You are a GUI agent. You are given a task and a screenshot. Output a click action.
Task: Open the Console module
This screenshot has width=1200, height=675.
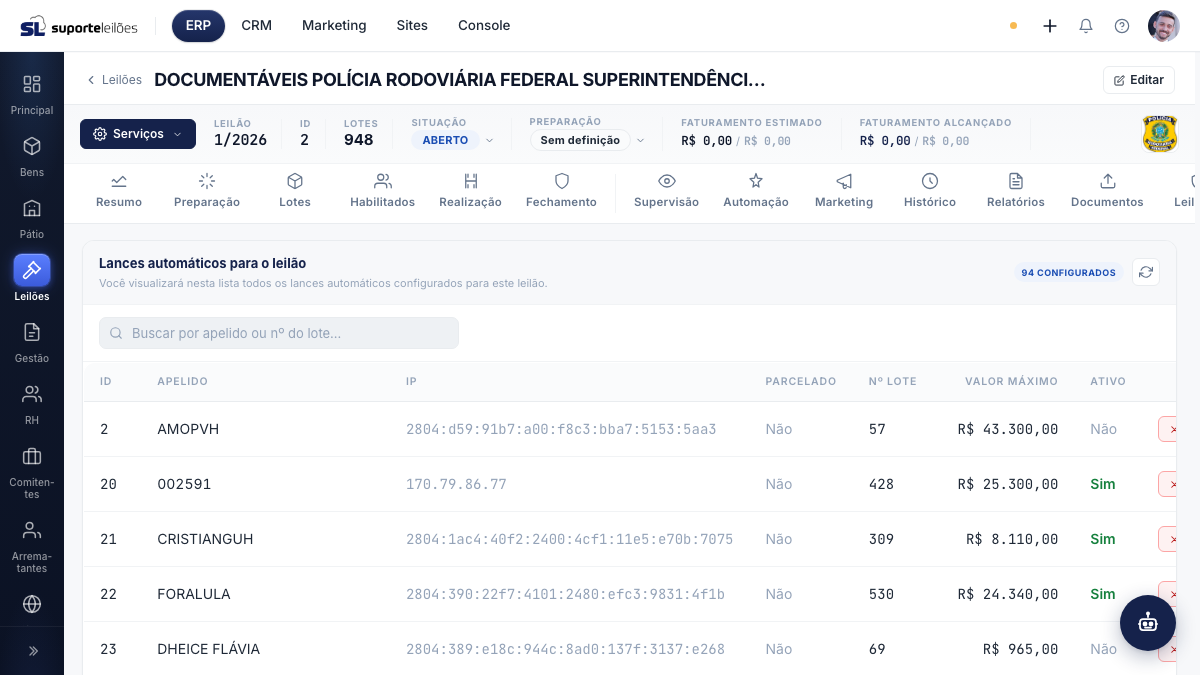coord(484,26)
